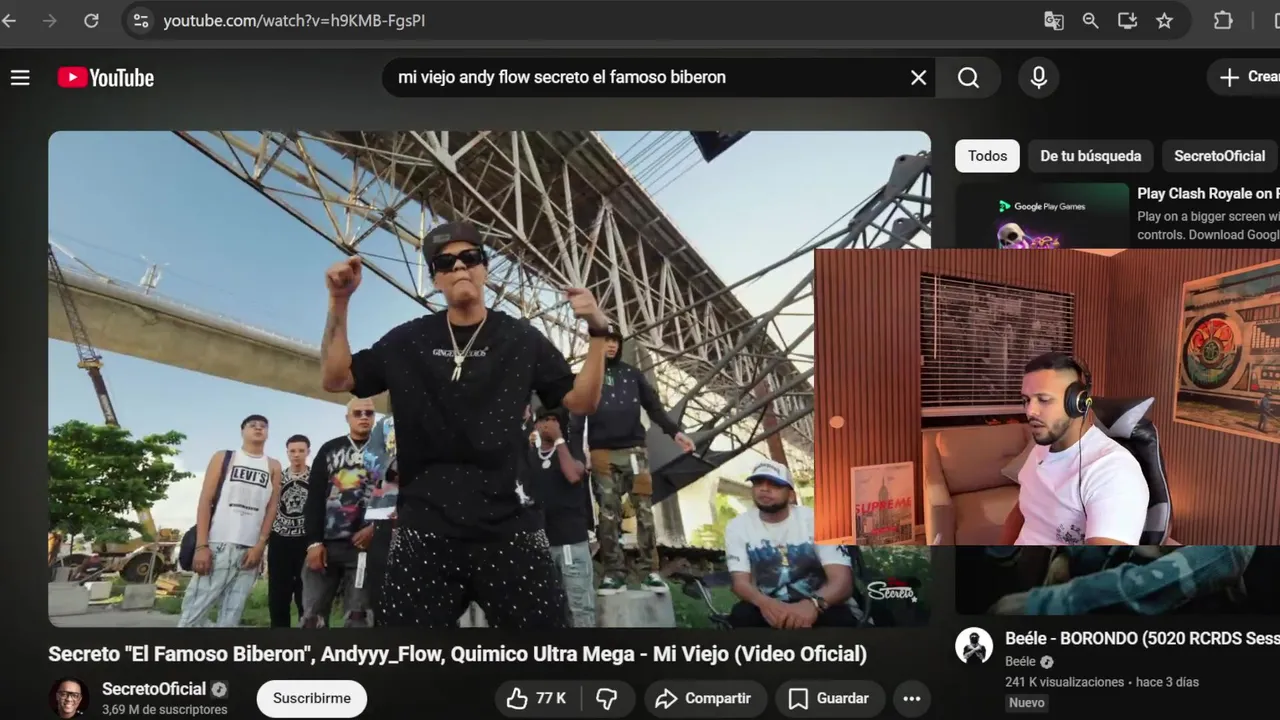
Task: Open SecretoOficial channel avatar
Action: [x=68, y=698]
